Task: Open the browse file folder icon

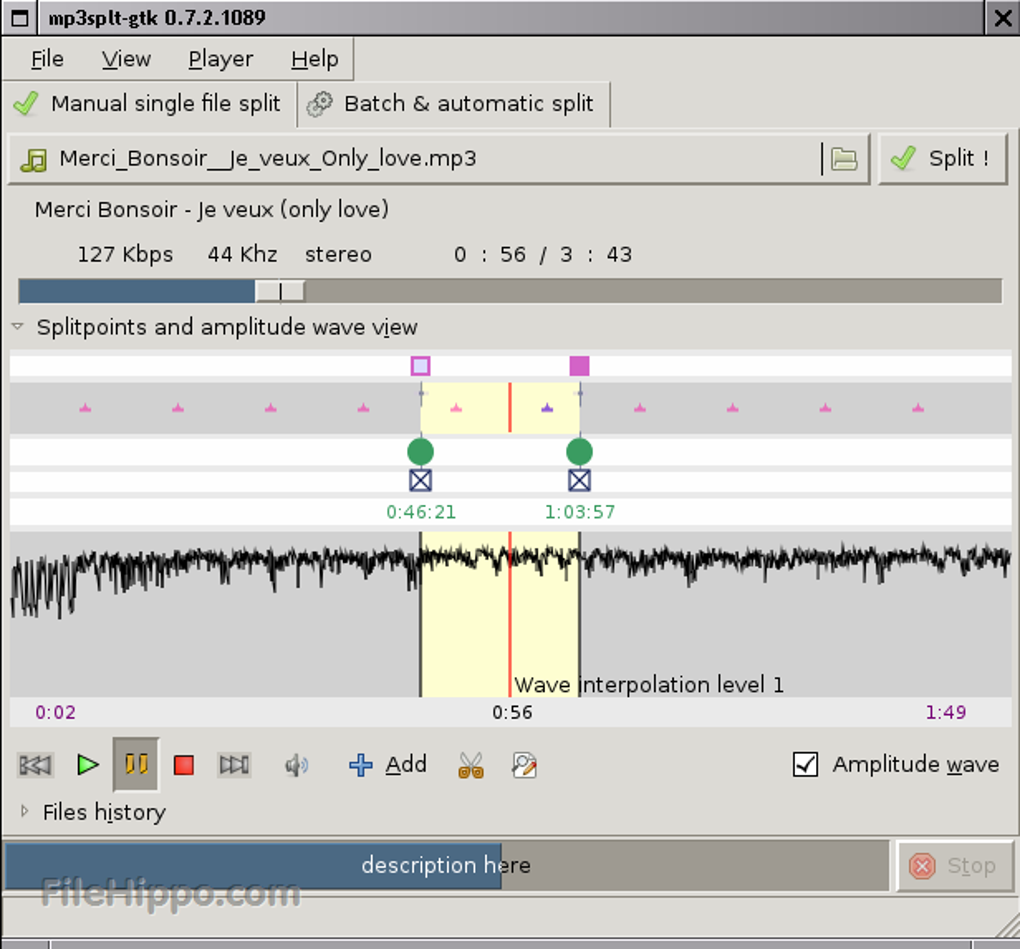Action: coord(845,159)
